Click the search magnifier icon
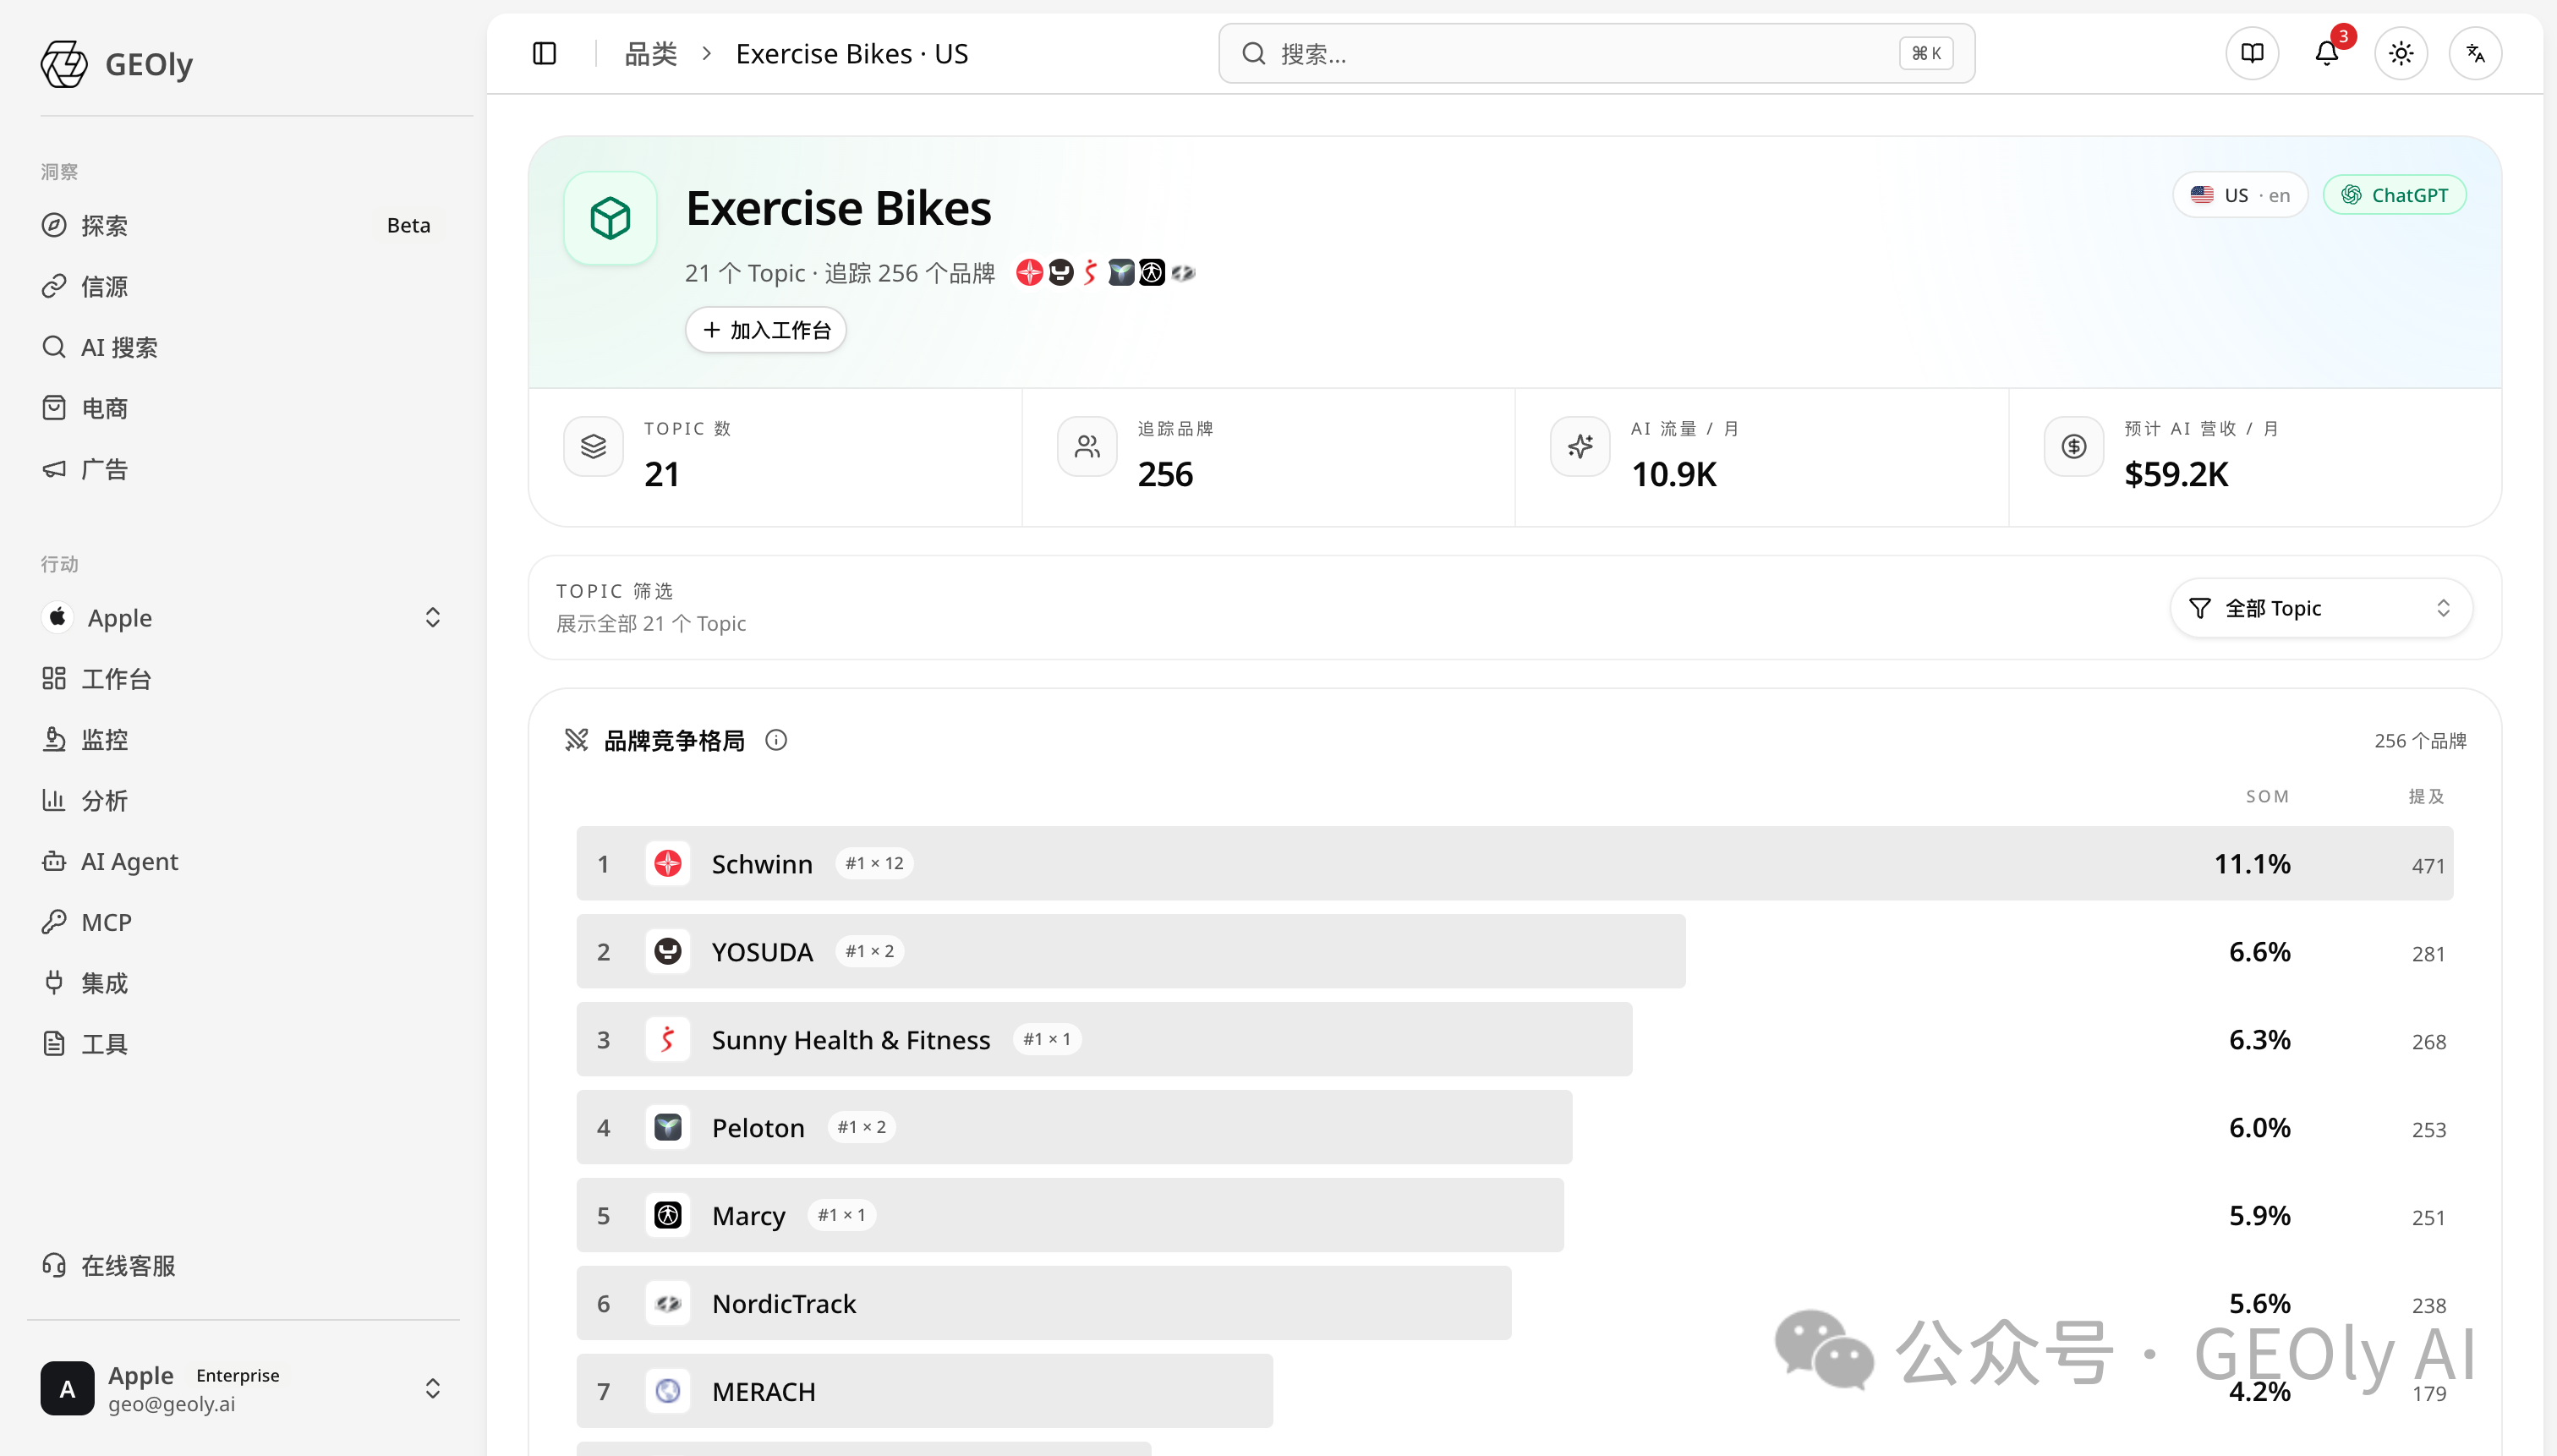Image resolution: width=2557 pixels, height=1456 pixels. pos(1253,53)
